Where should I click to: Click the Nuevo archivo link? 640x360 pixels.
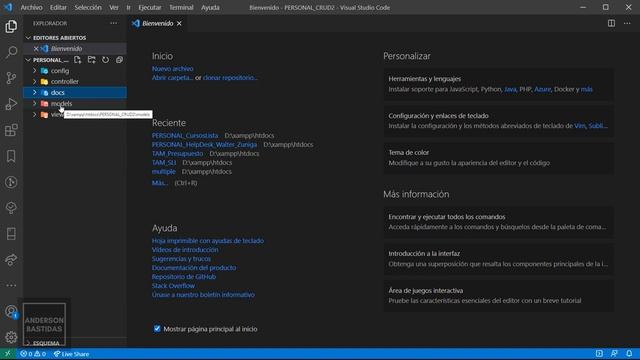(x=173, y=69)
